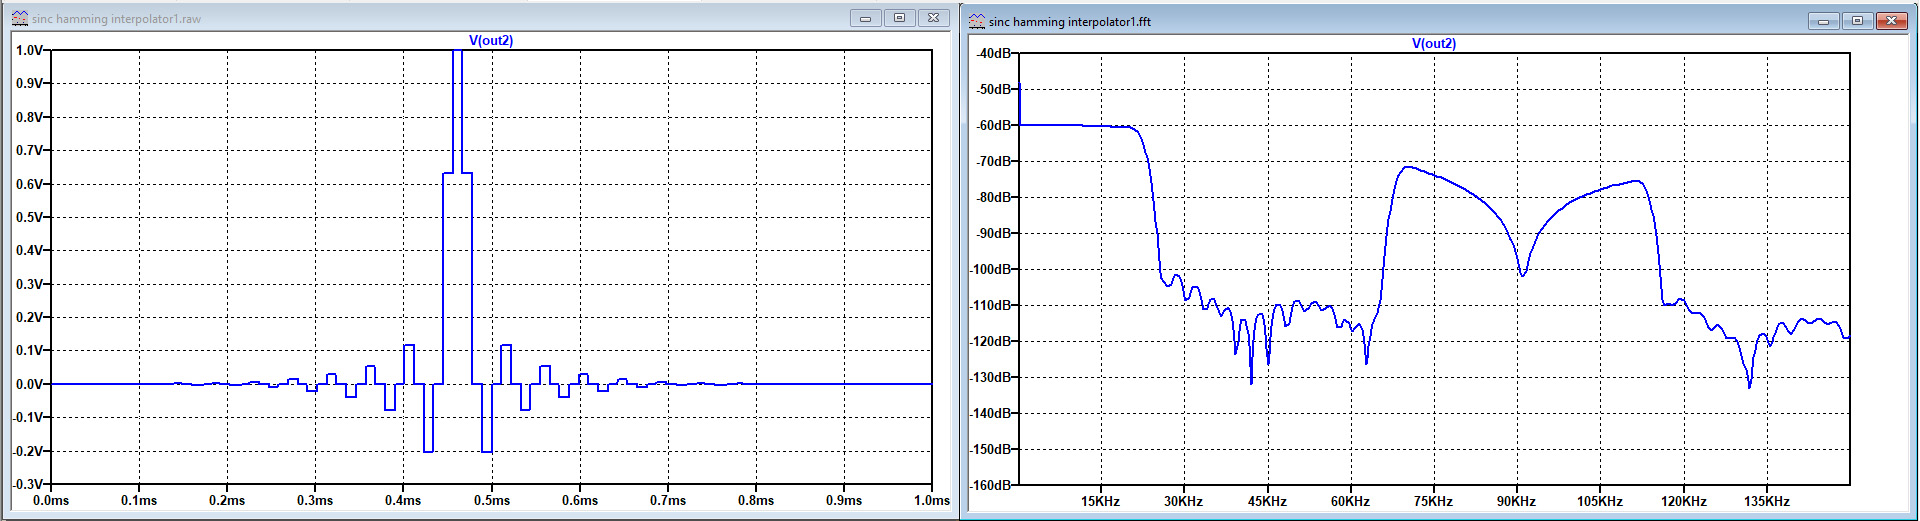Click the 135KHz label on the frequency axis
1920x521 pixels.
[x=1767, y=502]
